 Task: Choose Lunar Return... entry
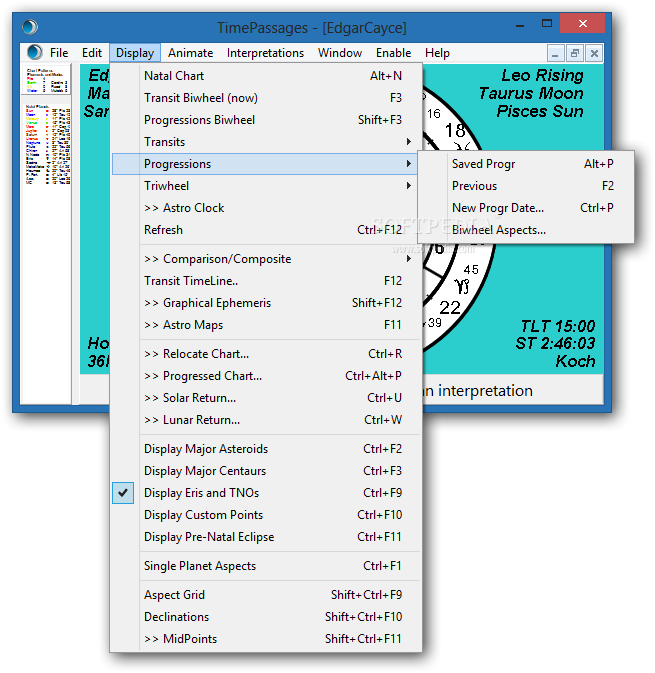(266, 420)
